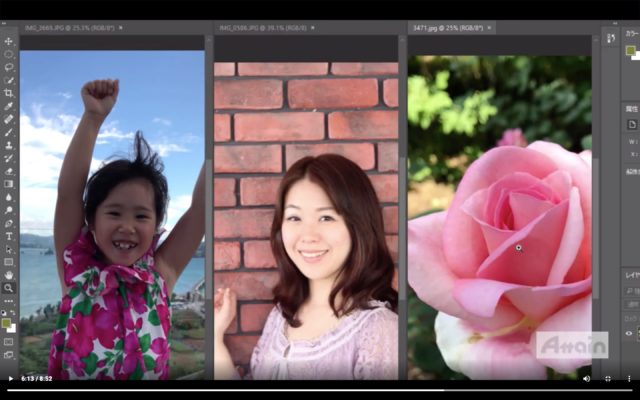The image size is (640, 400).
Task: Open the collapsed History panel icon
Action: tap(611, 38)
